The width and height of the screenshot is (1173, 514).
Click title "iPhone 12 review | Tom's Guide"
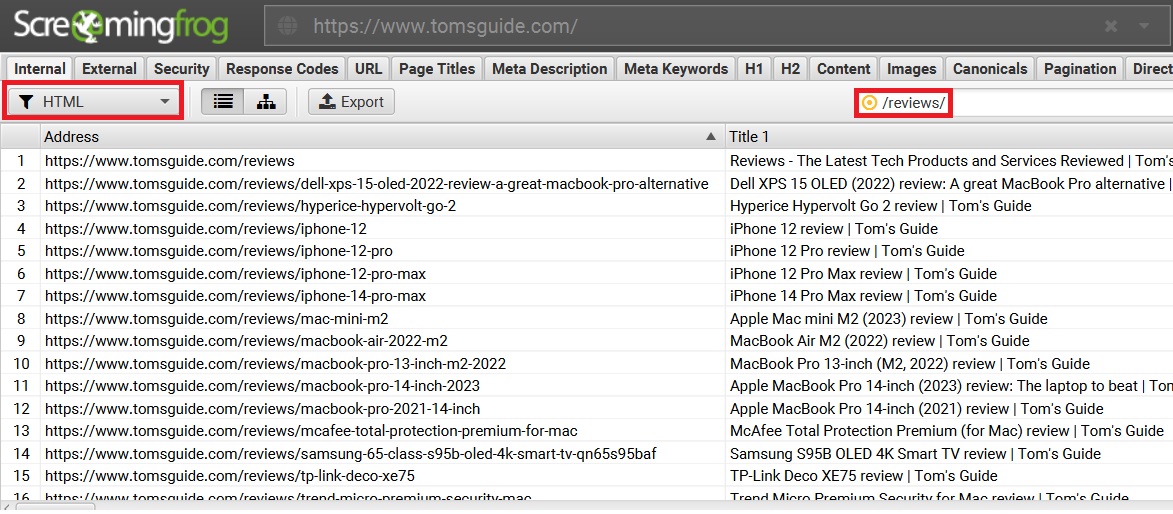(x=833, y=228)
